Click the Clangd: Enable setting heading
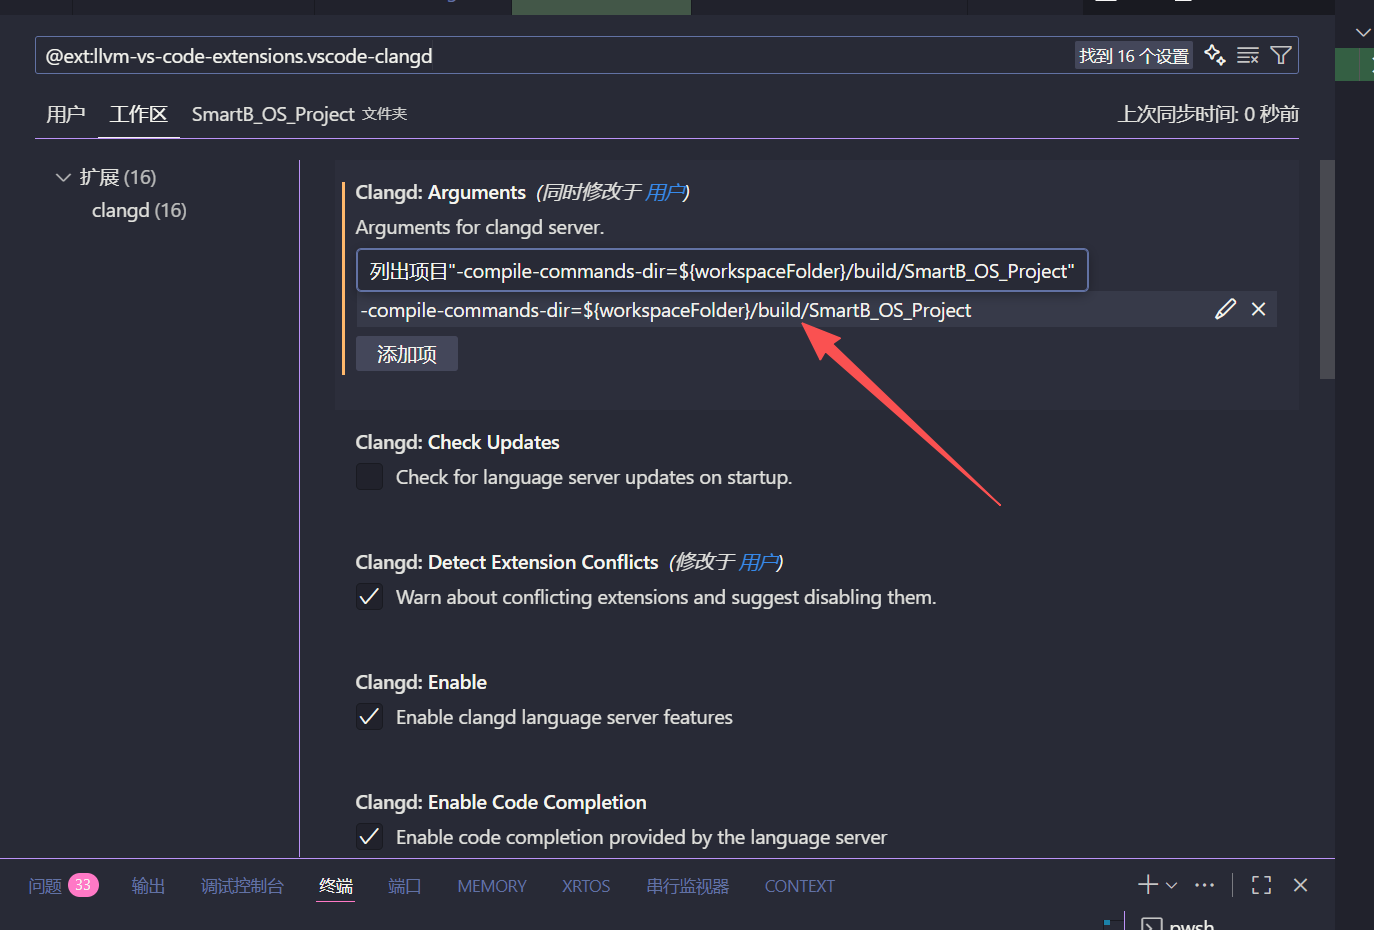 (x=421, y=682)
